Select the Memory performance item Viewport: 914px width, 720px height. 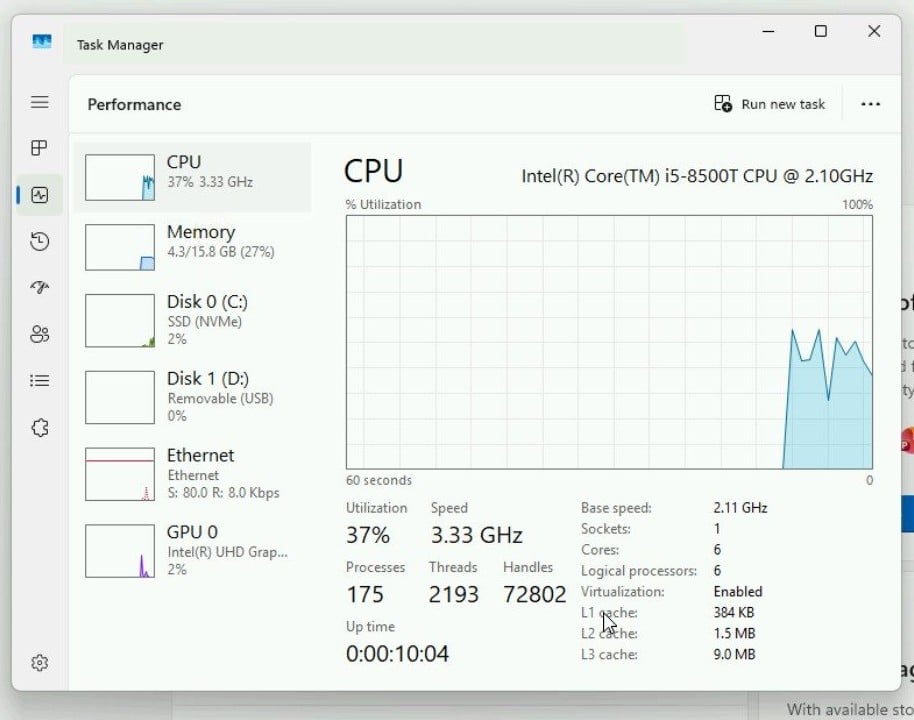pyautogui.click(x=192, y=247)
